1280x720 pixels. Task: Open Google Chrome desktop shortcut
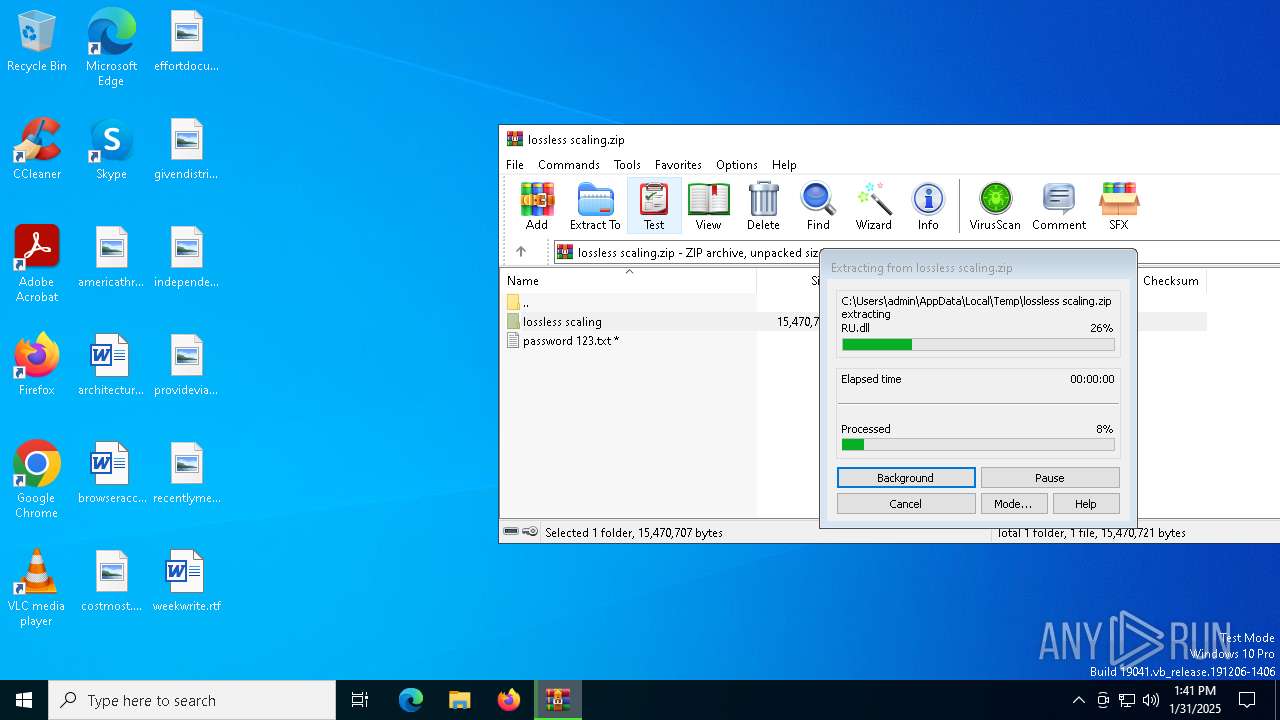click(37, 480)
